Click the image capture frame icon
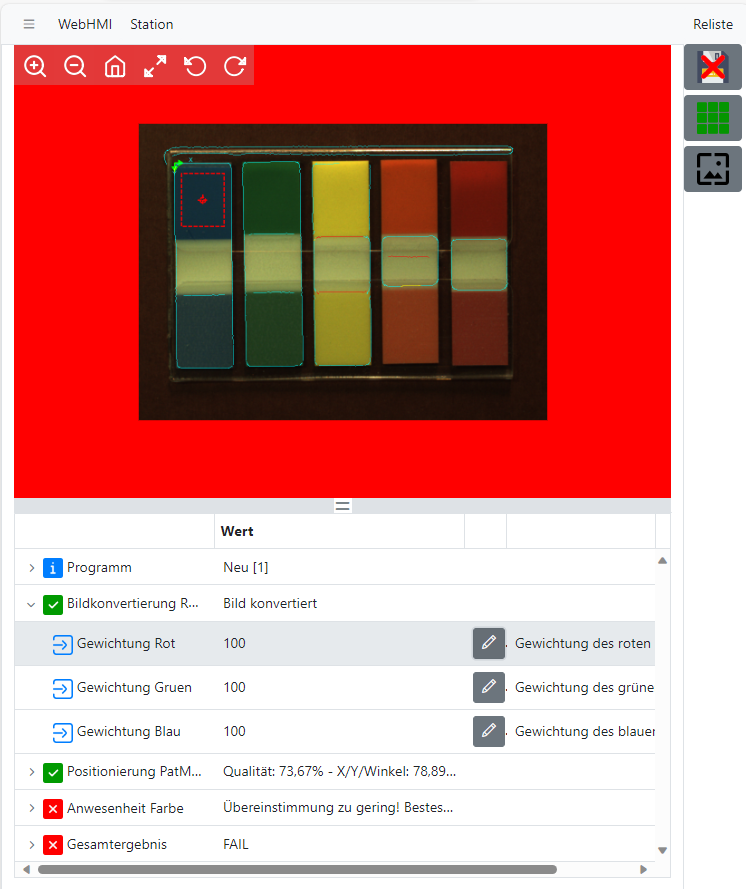This screenshot has height=889, width=746. (713, 169)
